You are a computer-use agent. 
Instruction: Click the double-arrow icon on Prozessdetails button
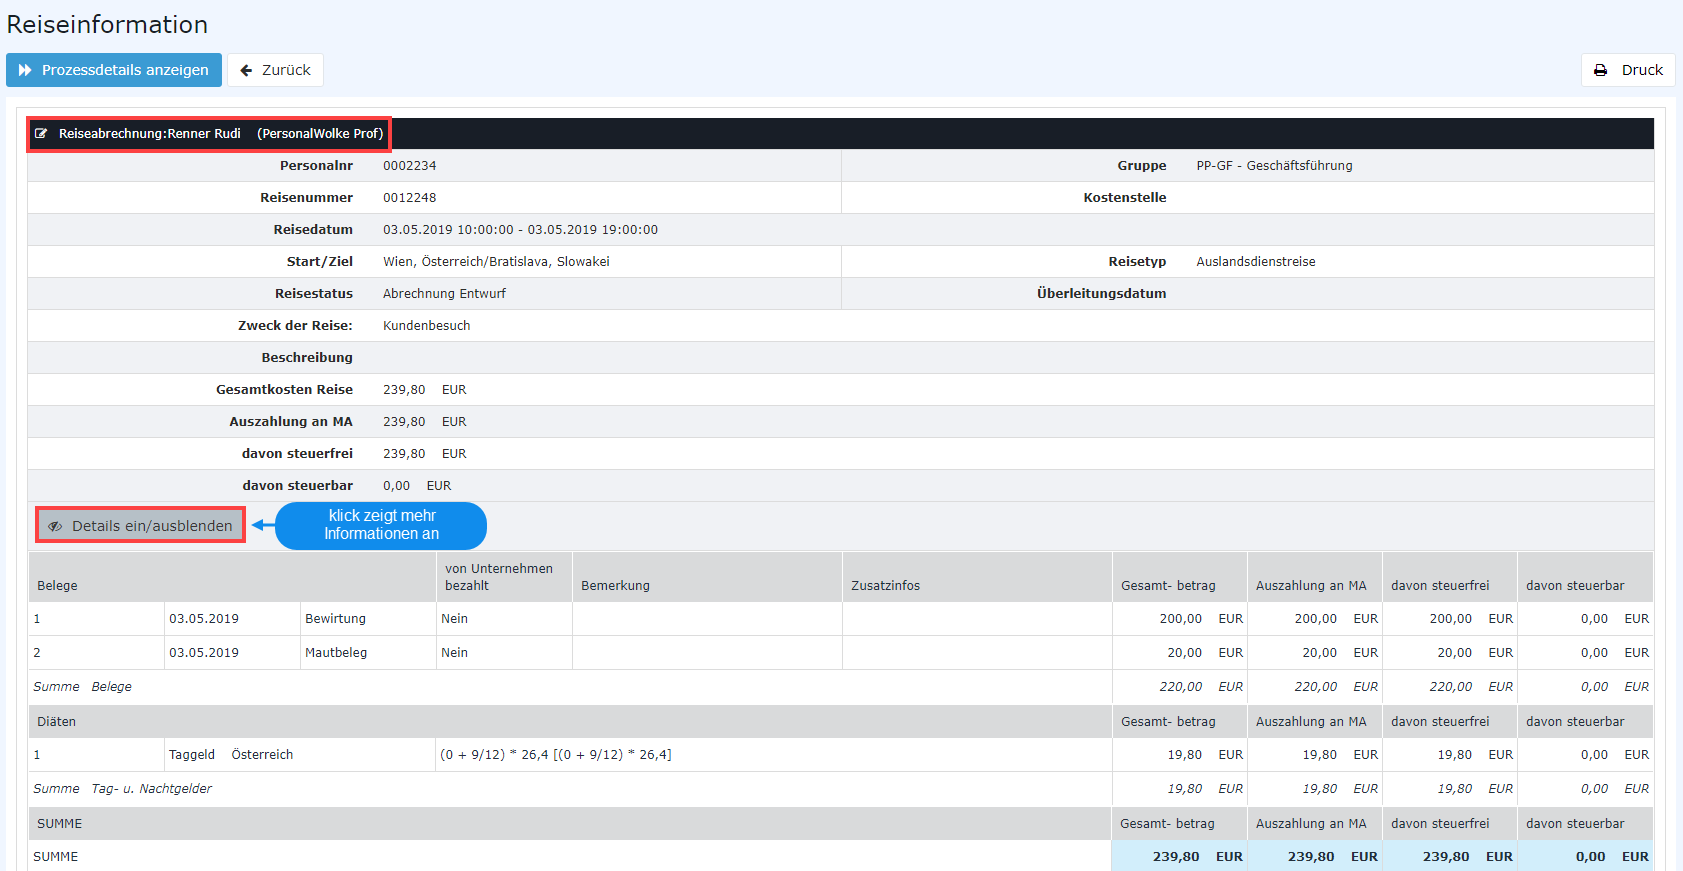click(x=25, y=70)
